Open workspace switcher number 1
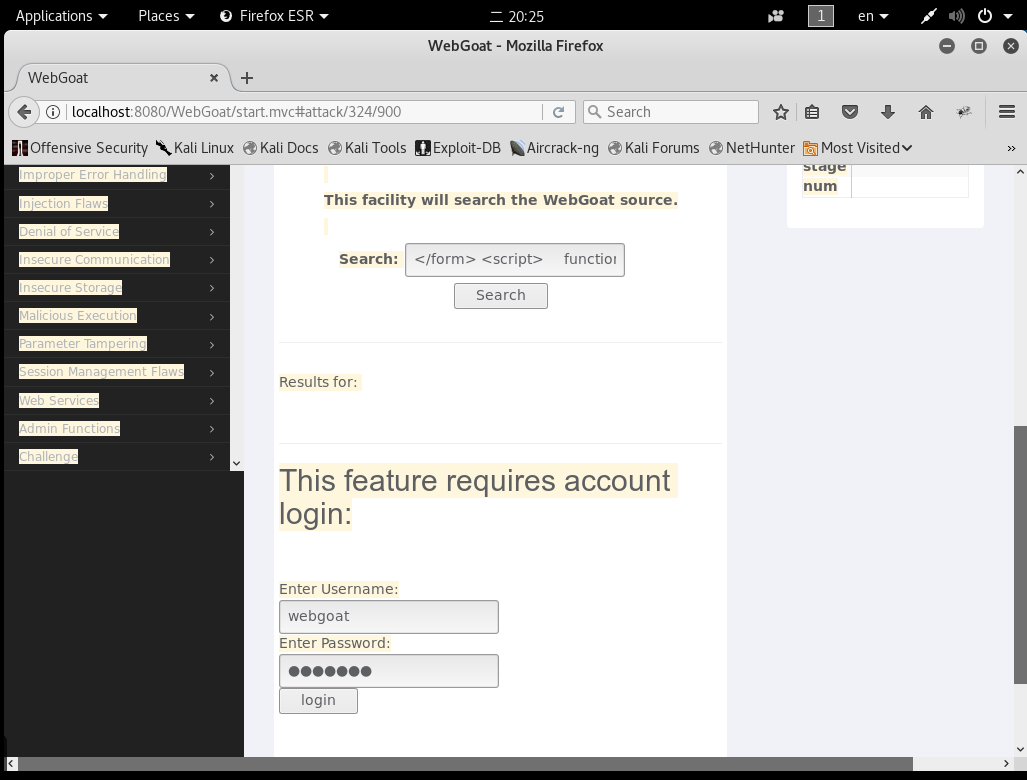 click(821, 16)
